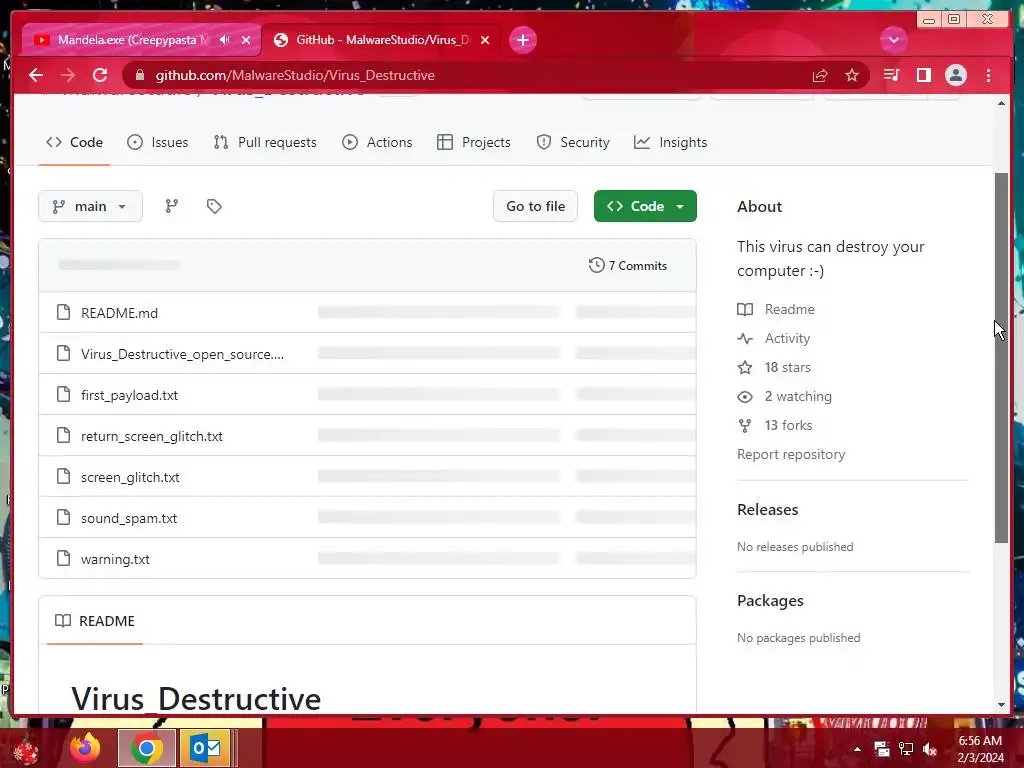View the 18 stars link

tap(774, 367)
